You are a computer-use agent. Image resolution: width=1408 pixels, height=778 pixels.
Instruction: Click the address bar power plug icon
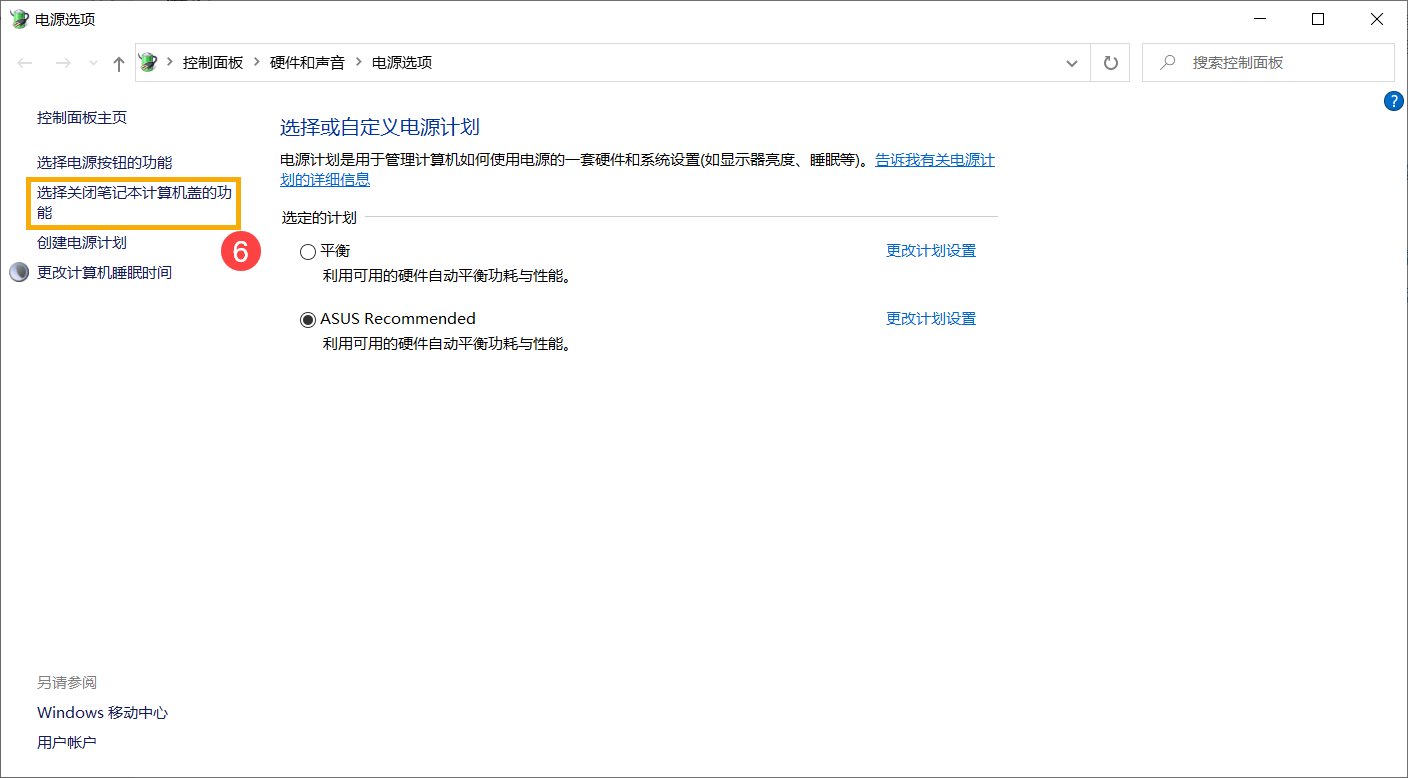pos(149,62)
